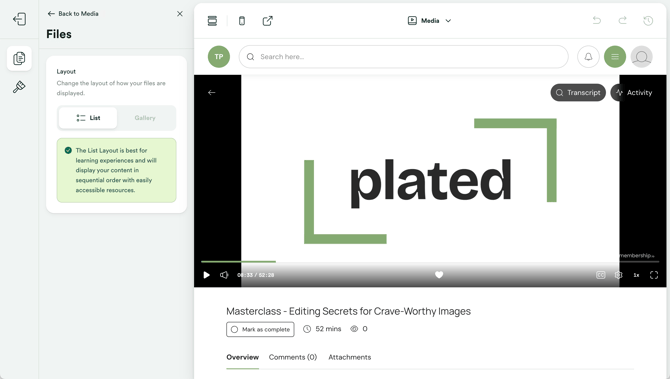670x379 pixels.
Task: Toggle closed captions CC
Action: [x=600, y=275]
